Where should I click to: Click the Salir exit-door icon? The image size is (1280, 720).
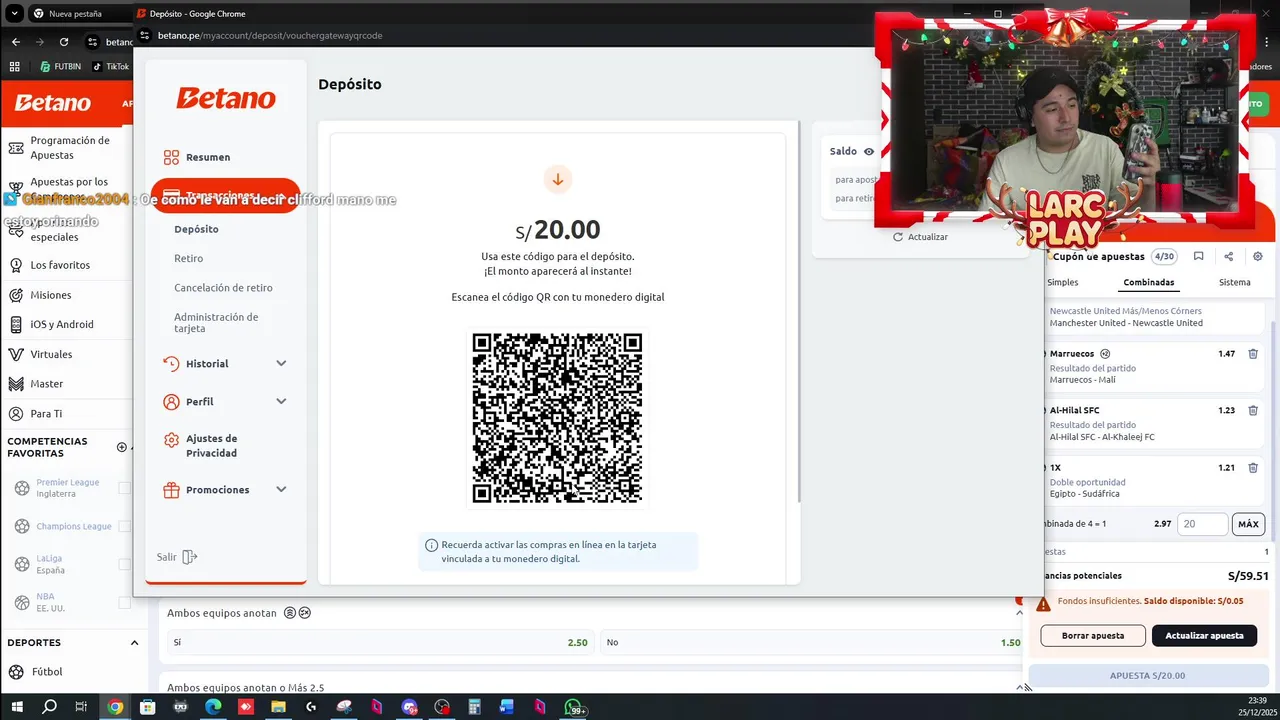click(x=190, y=557)
